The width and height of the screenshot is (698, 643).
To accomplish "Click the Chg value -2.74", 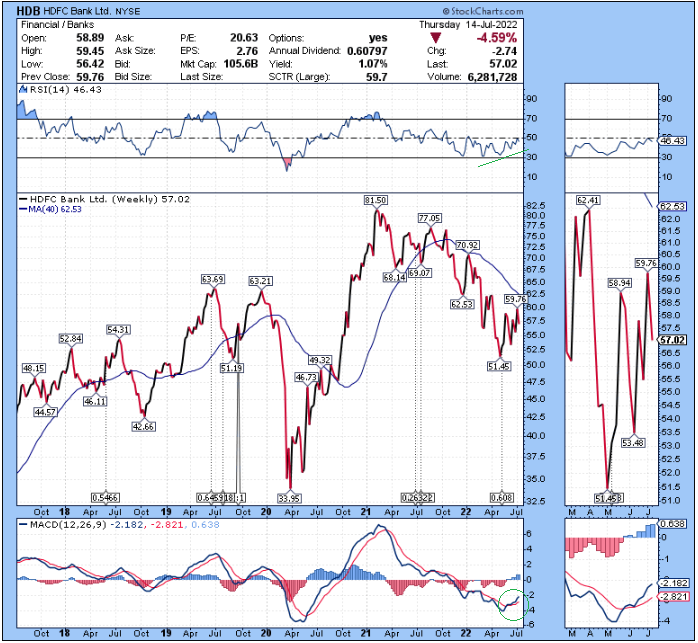I will 505,51.
